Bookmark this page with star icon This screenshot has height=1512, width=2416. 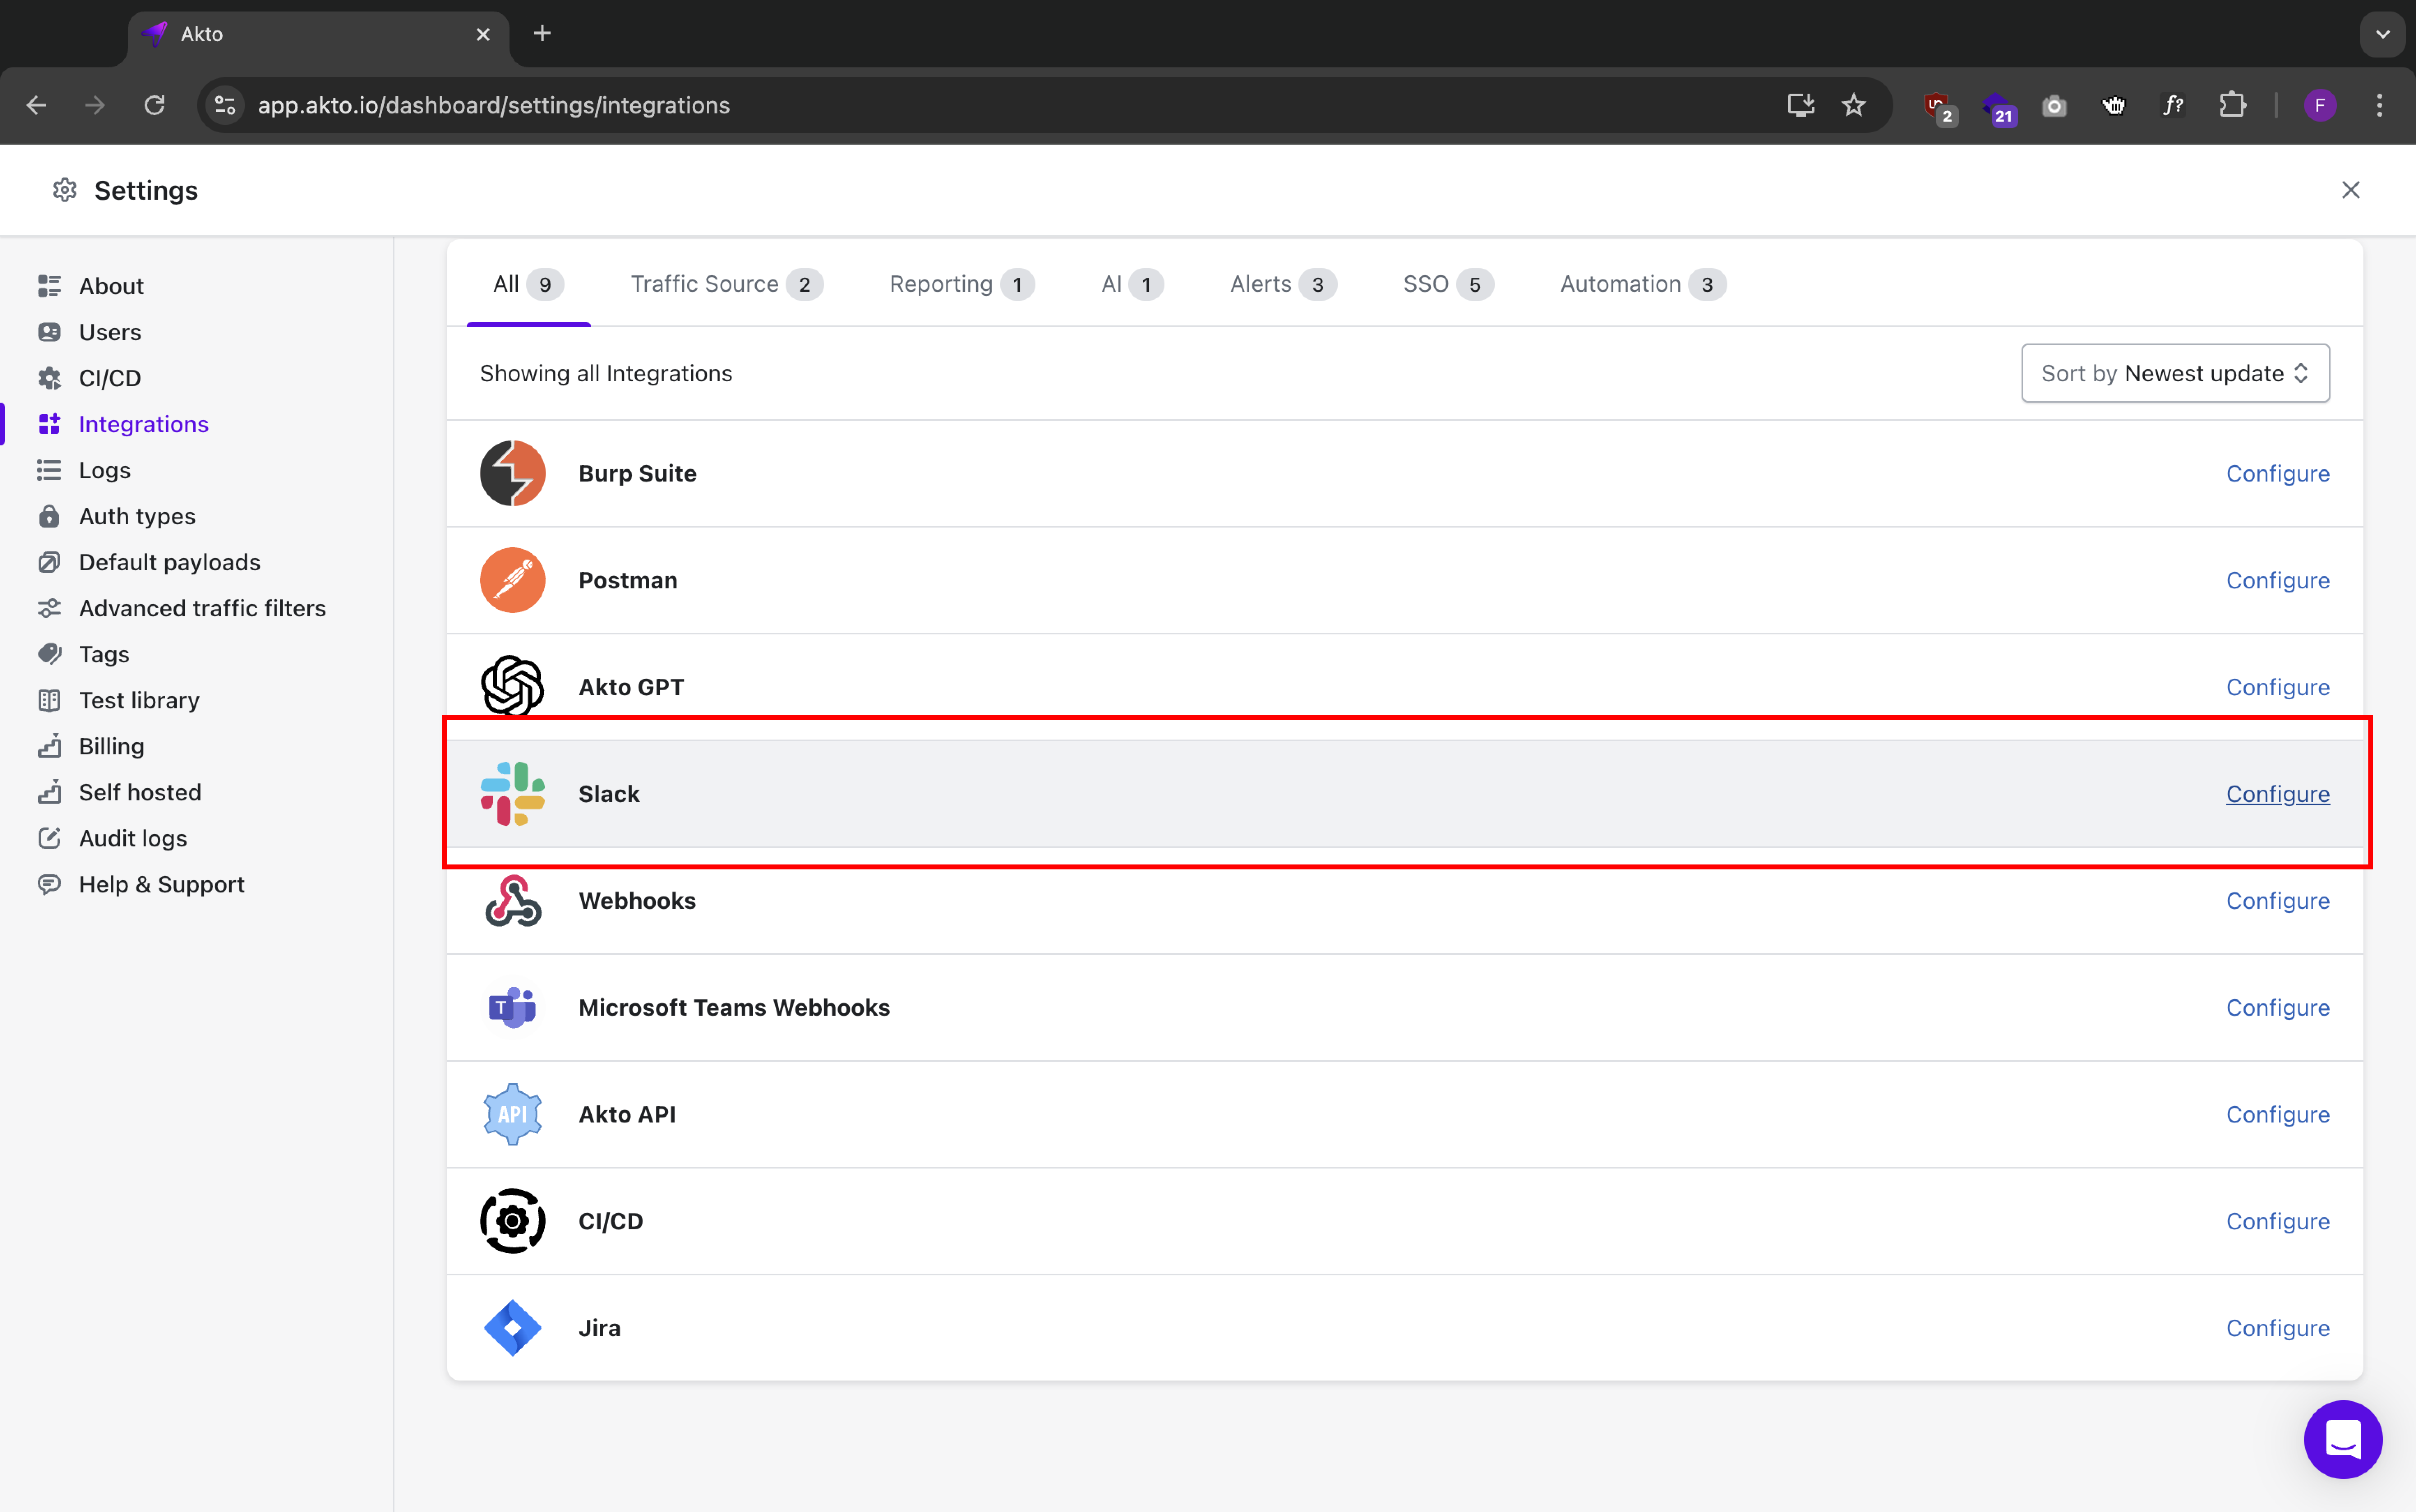coord(1853,105)
